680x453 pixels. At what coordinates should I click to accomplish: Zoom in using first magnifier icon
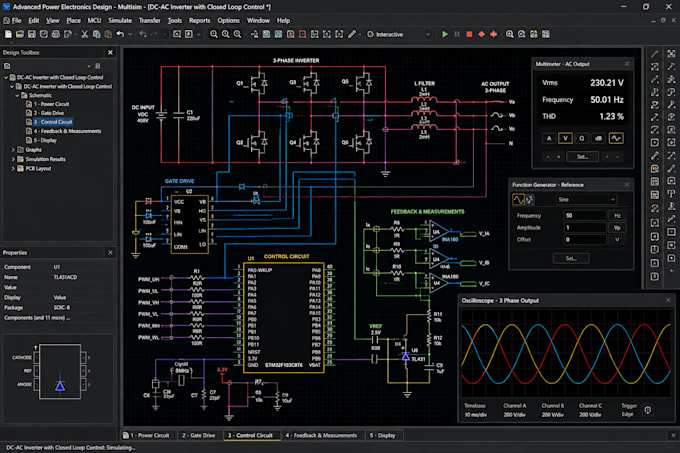(x=214, y=34)
